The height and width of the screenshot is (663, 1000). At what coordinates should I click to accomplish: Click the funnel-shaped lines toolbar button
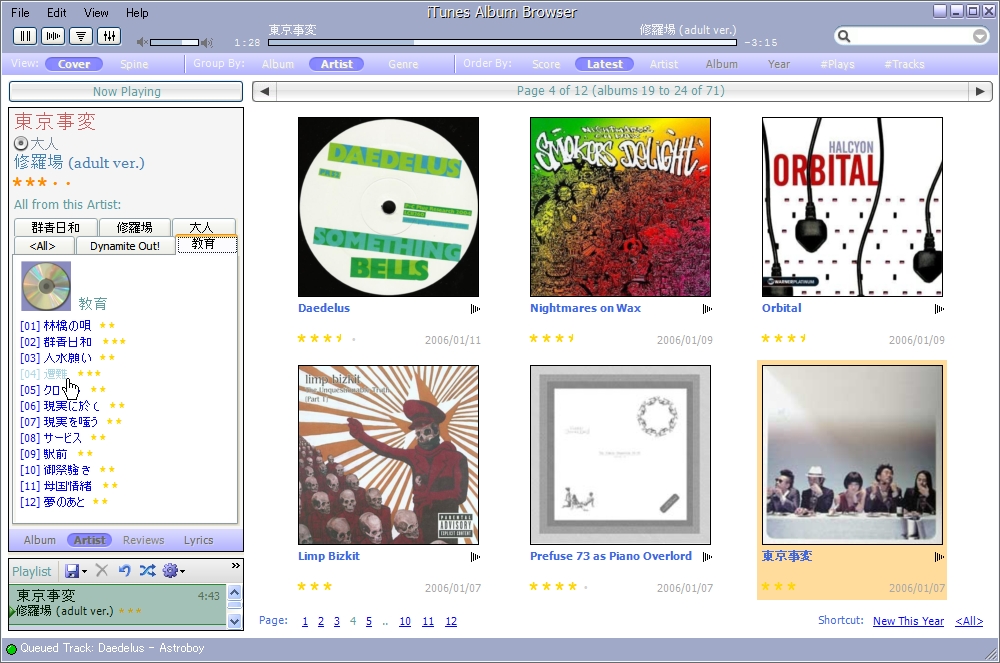pyautogui.click(x=81, y=36)
